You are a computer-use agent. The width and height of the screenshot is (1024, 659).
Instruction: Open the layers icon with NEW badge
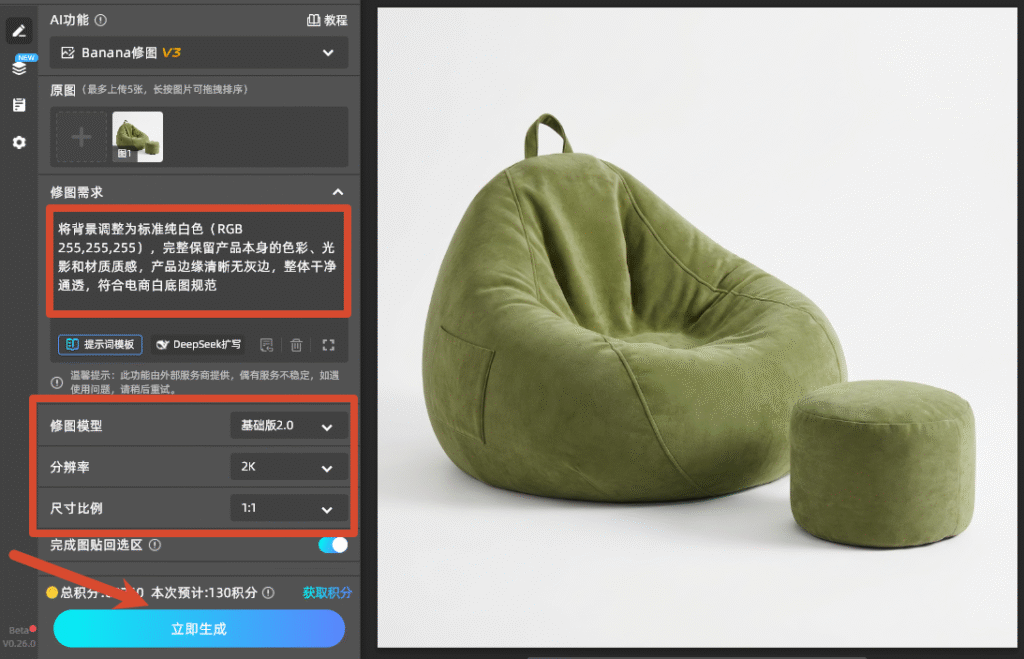point(20,67)
